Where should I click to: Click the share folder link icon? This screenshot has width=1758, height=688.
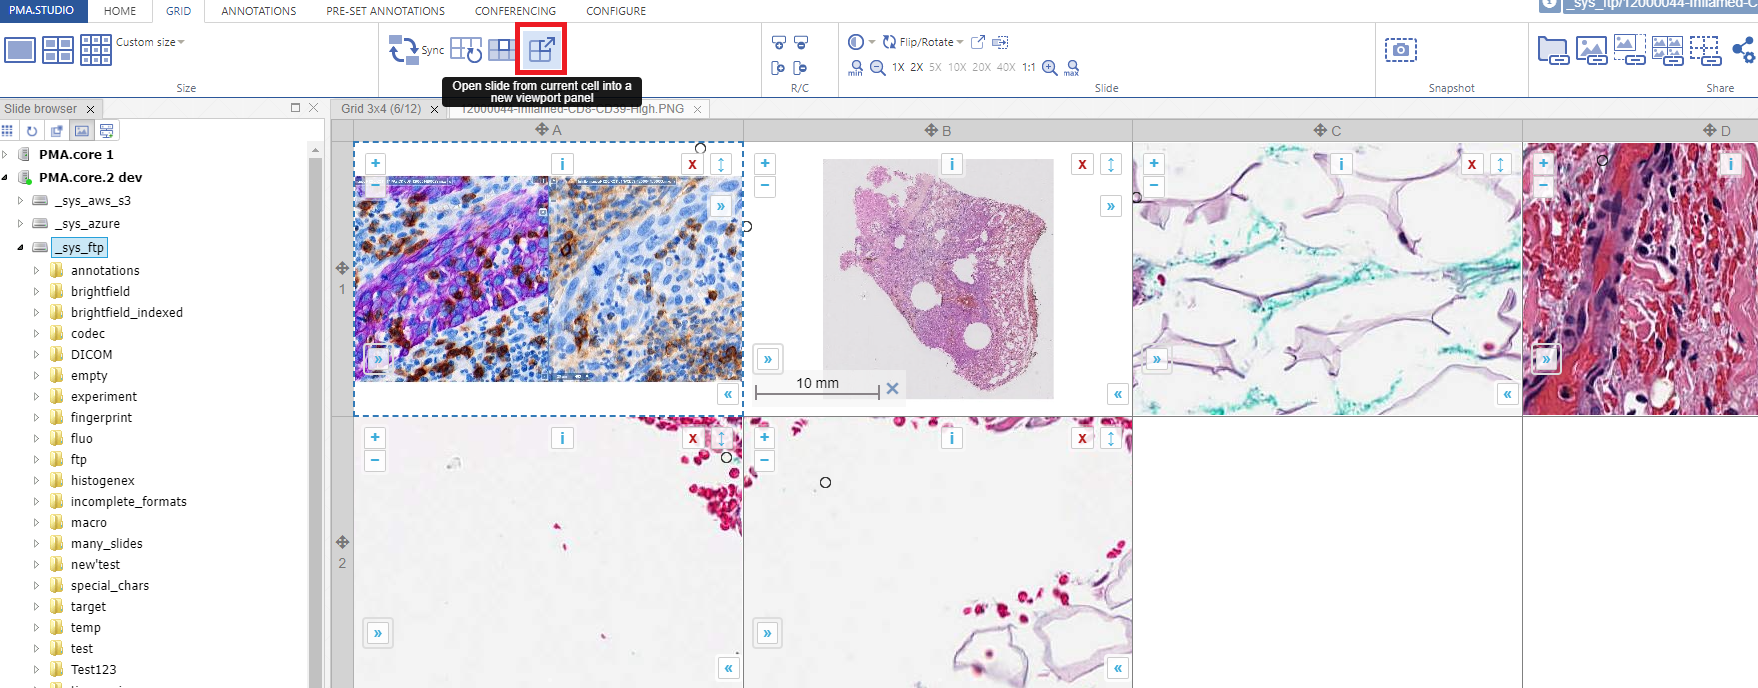tap(1552, 50)
